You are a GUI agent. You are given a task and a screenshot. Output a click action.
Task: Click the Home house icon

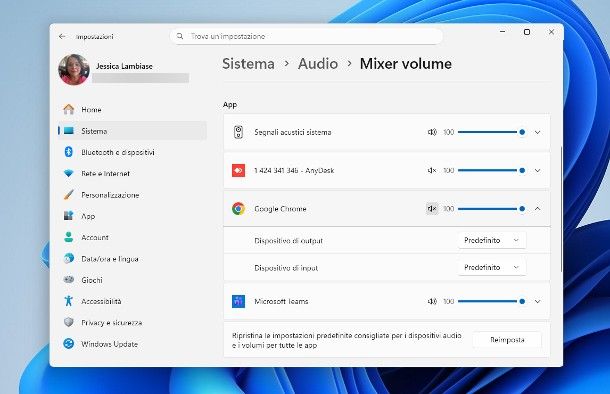[68, 109]
